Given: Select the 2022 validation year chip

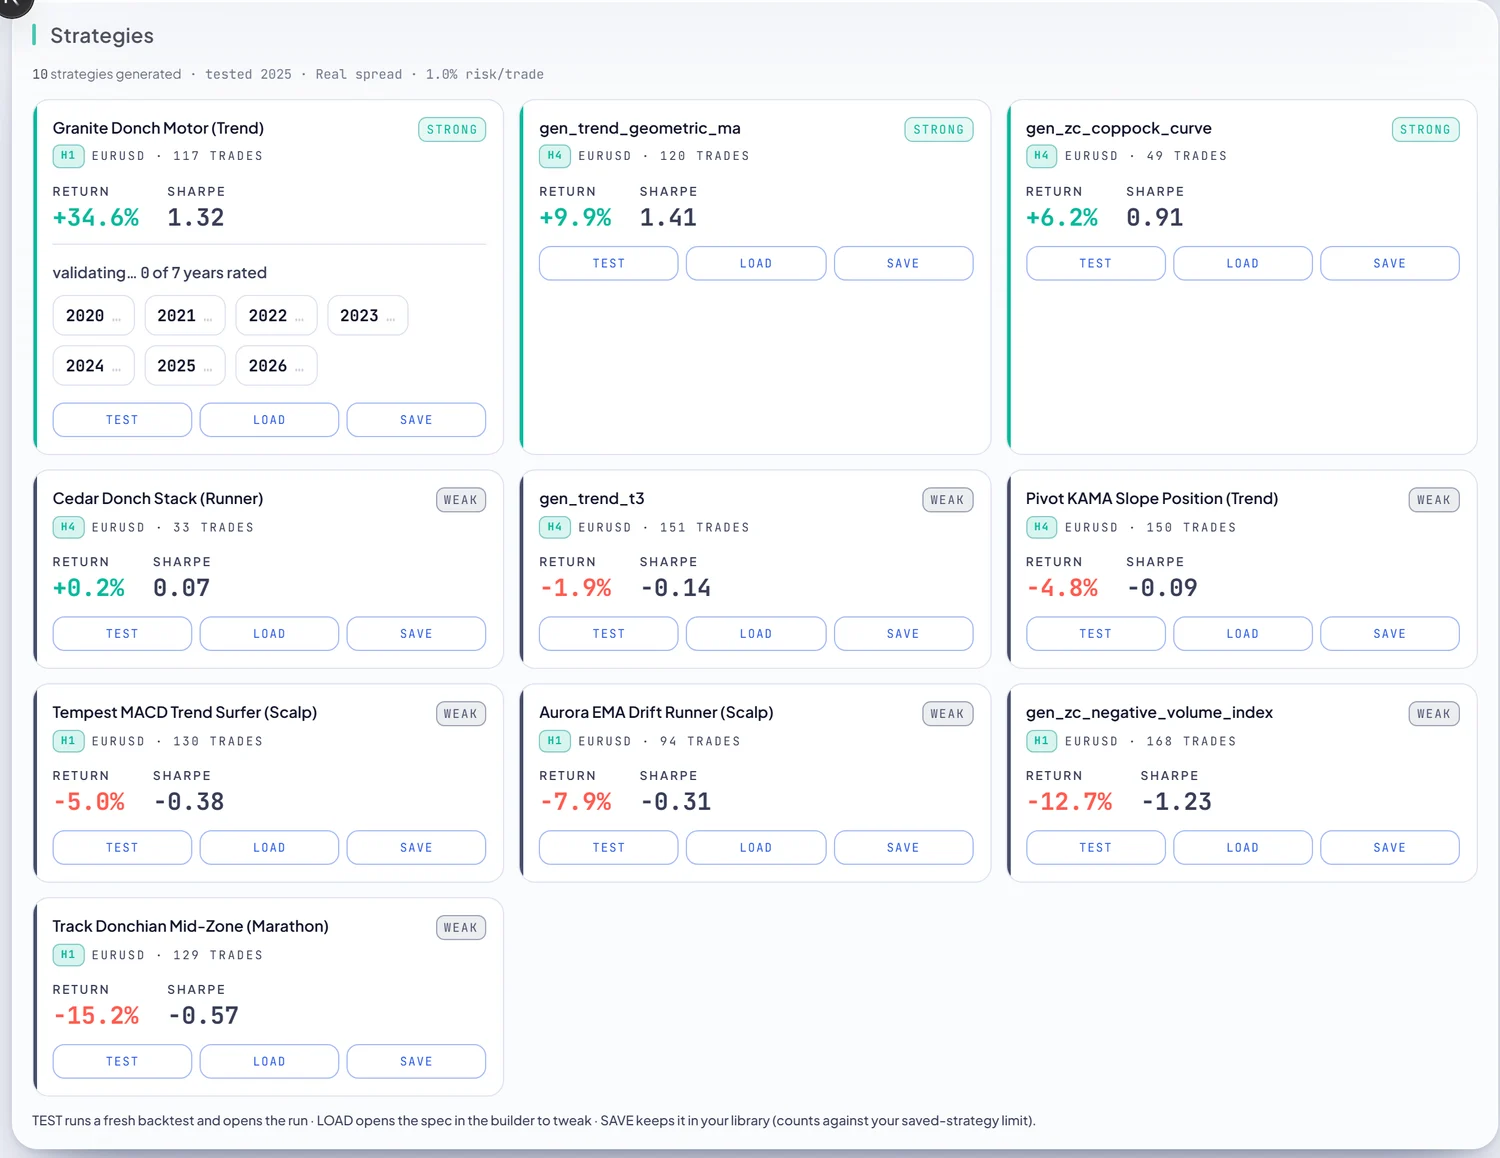Looking at the screenshot, I should pos(276,315).
